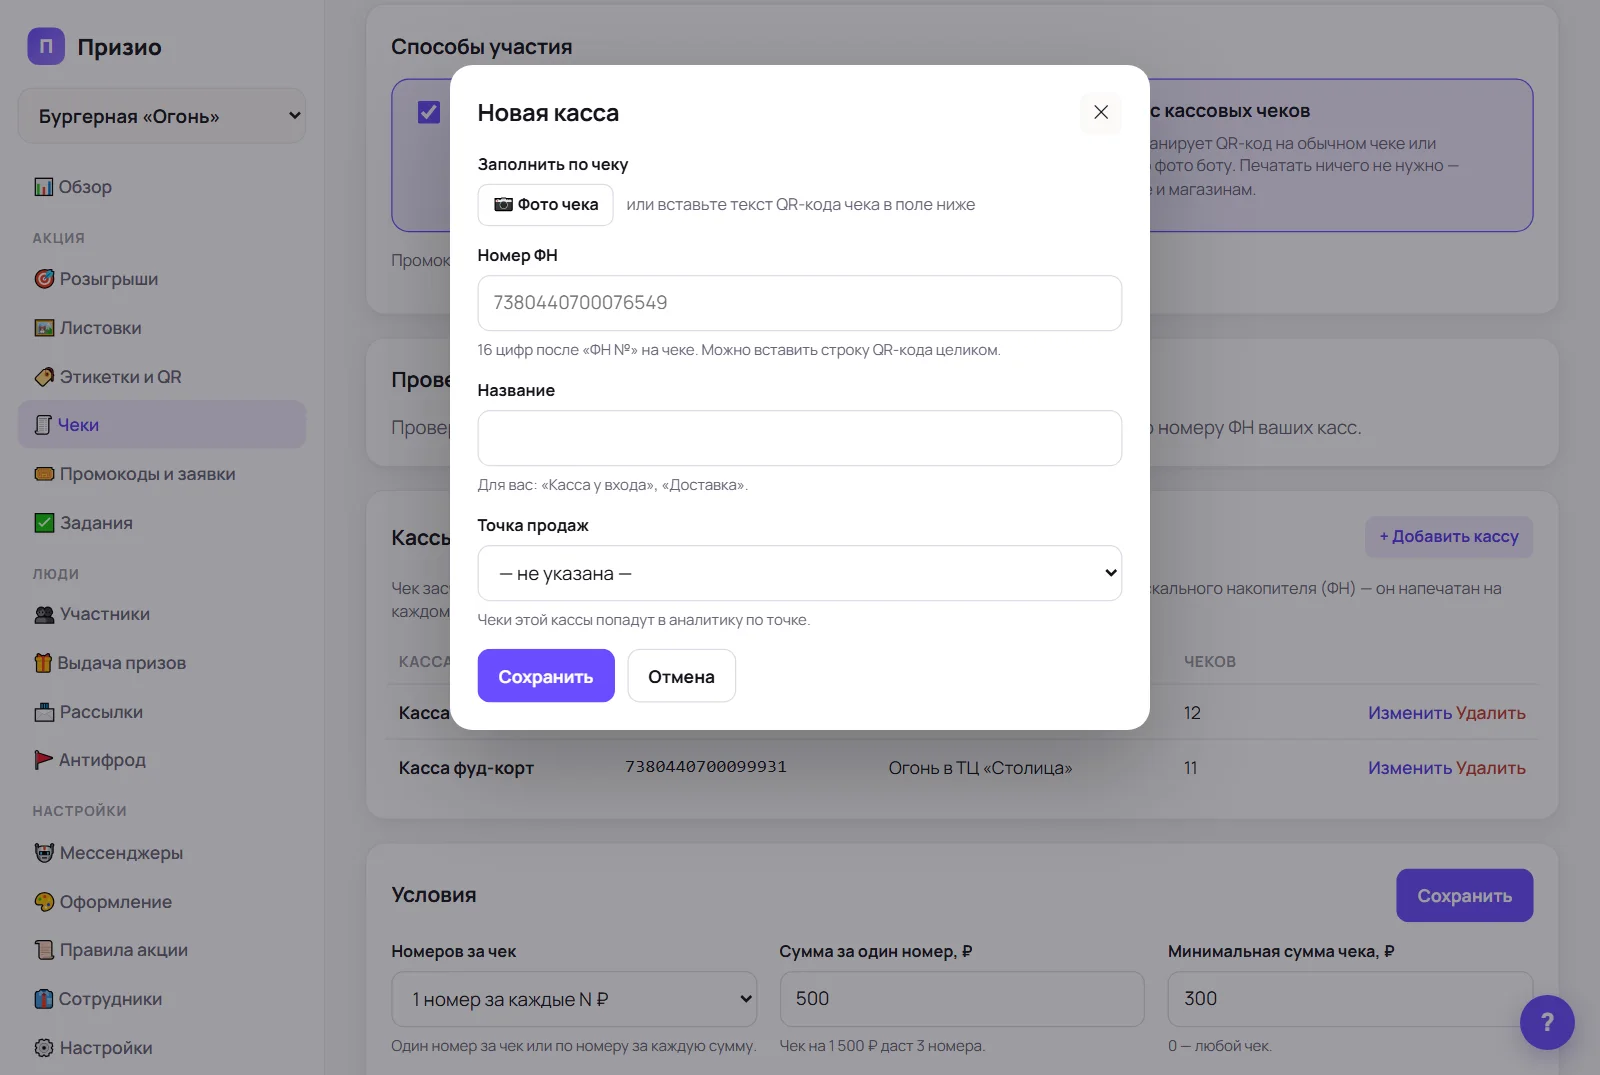Open Розыгрыши target icon
The image size is (1600, 1075).
(x=44, y=279)
